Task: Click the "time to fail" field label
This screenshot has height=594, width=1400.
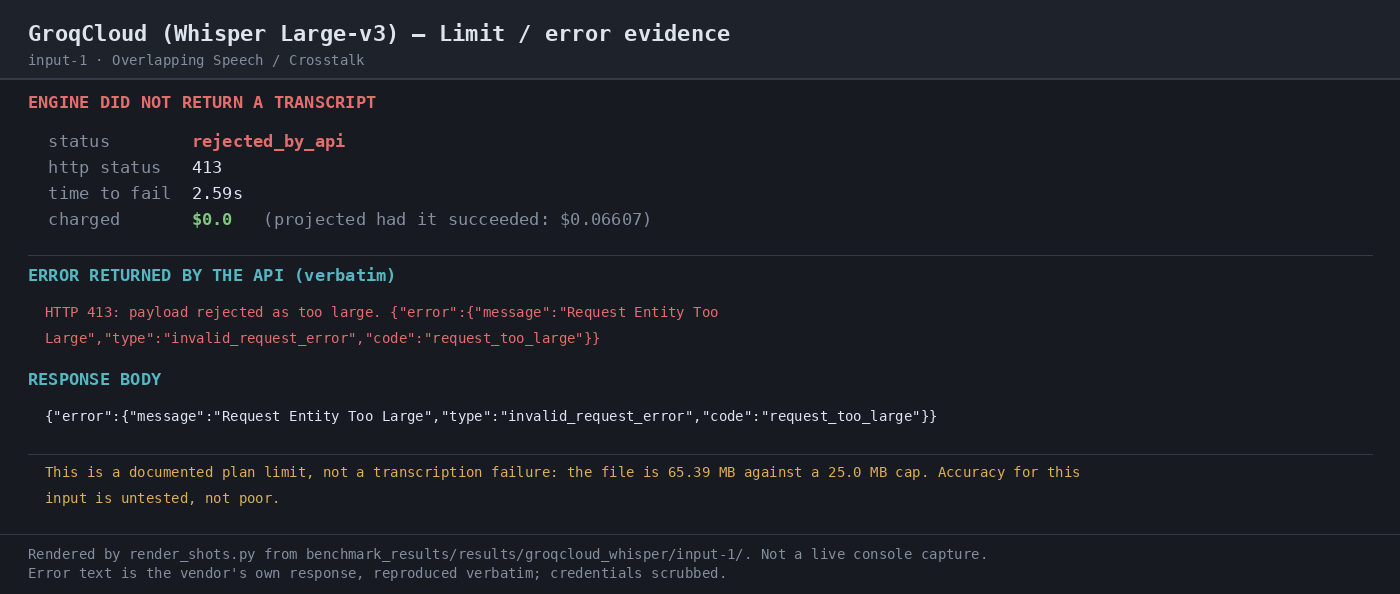Action: coord(109,194)
